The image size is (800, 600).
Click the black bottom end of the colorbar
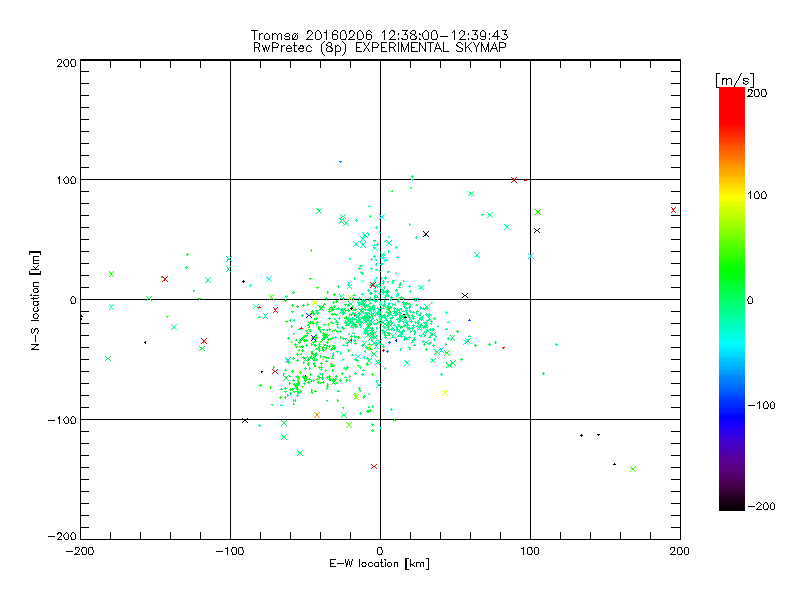(x=732, y=506)
